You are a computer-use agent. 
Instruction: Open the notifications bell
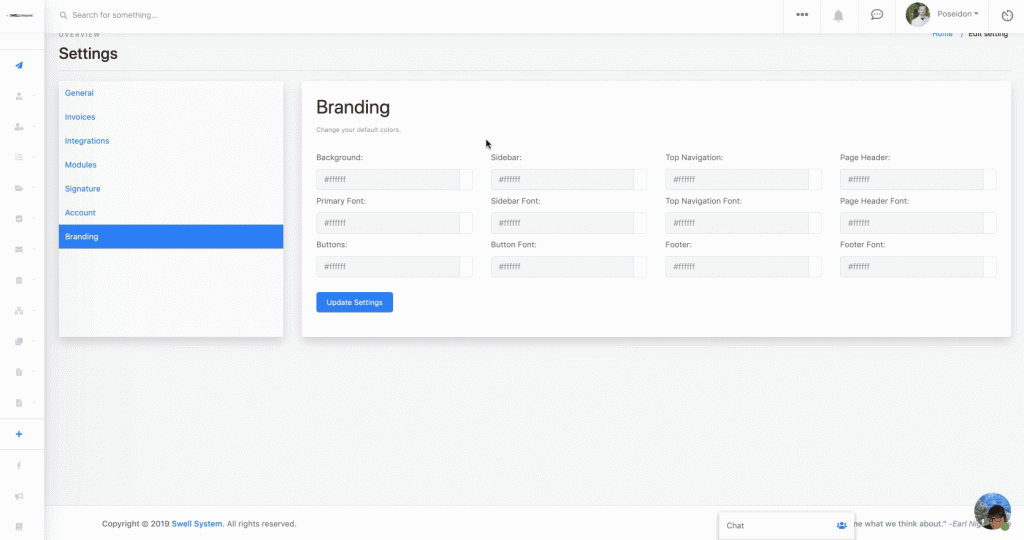click(839, 15)
